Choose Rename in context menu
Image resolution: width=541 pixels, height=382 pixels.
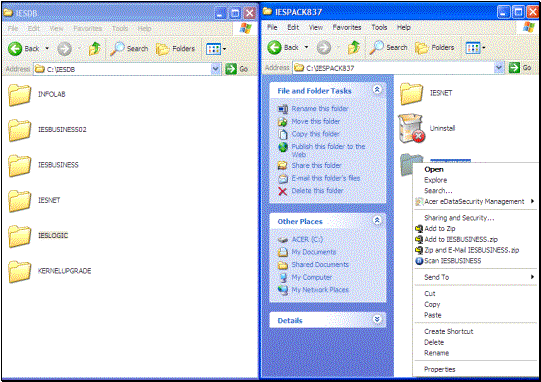436,353
